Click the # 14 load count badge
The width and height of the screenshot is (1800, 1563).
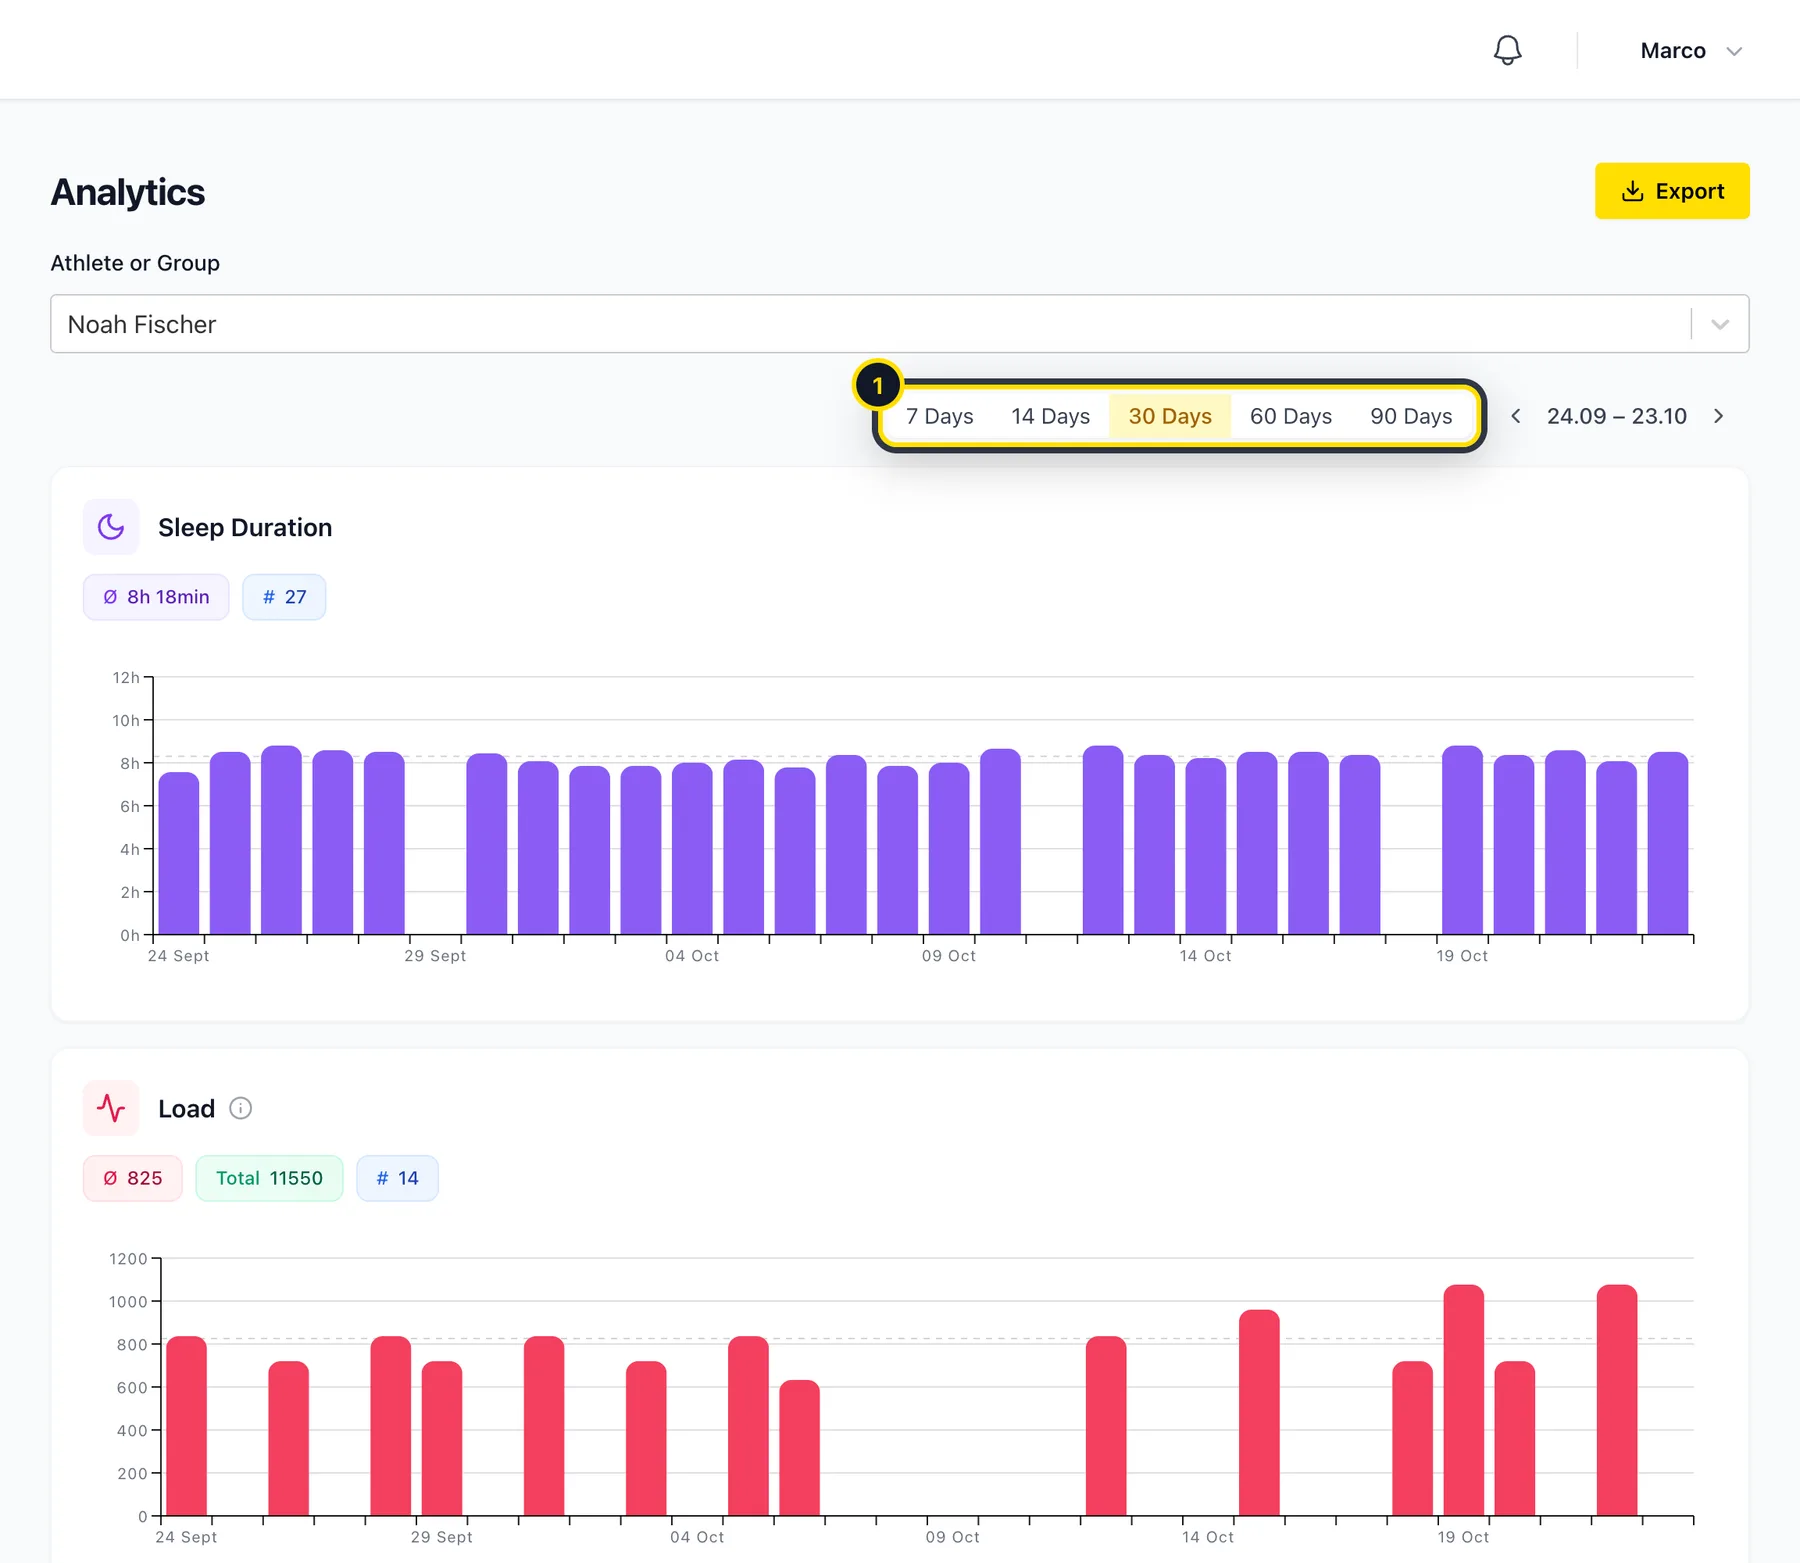point(397,1178)
